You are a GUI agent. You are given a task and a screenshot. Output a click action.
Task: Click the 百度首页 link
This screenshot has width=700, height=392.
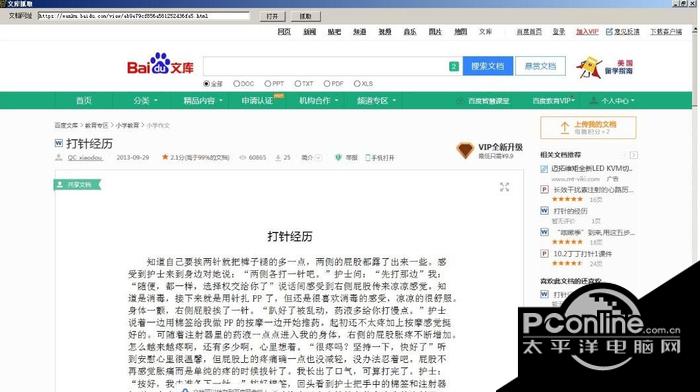click(x=529, y=32)
